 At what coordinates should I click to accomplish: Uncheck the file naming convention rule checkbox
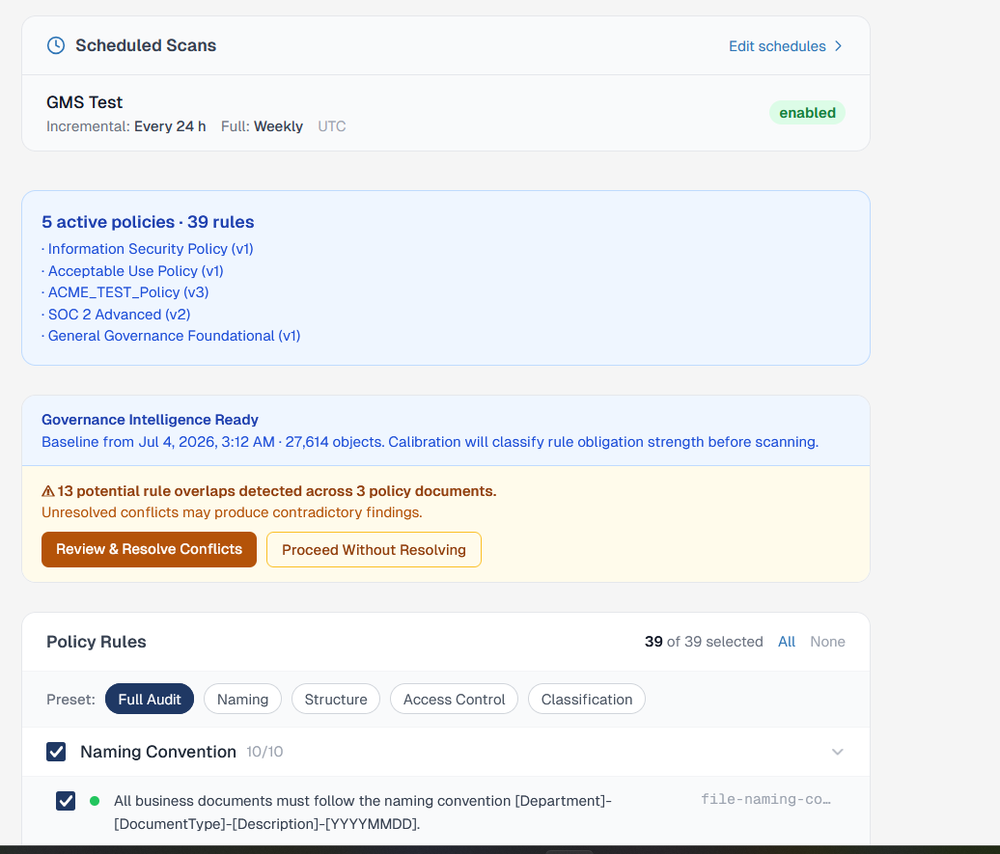[66, 801]
